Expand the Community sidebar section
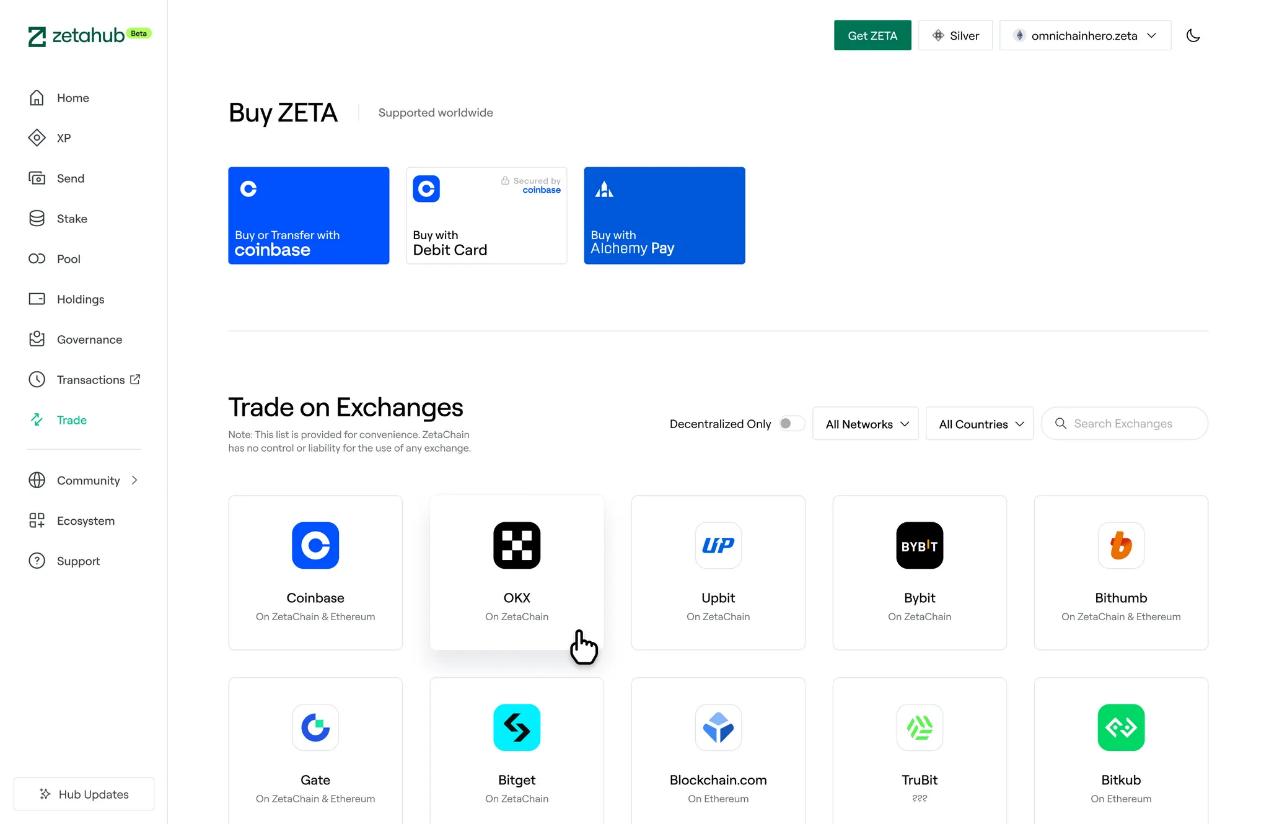The width and height of the screenshot is (1269, 824). [88, 480]
